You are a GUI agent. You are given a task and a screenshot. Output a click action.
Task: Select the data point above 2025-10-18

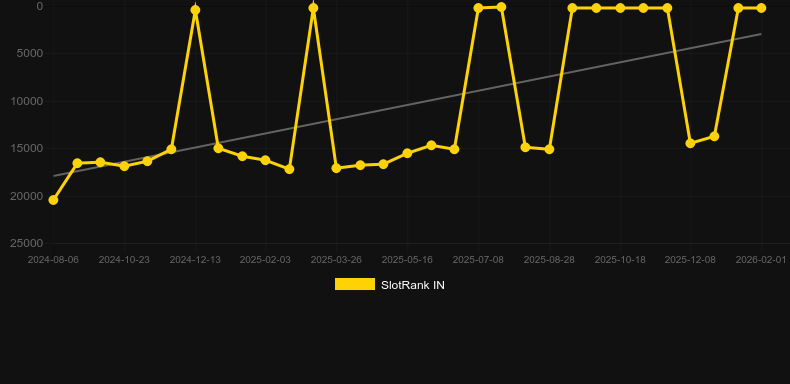coord(620,8)
